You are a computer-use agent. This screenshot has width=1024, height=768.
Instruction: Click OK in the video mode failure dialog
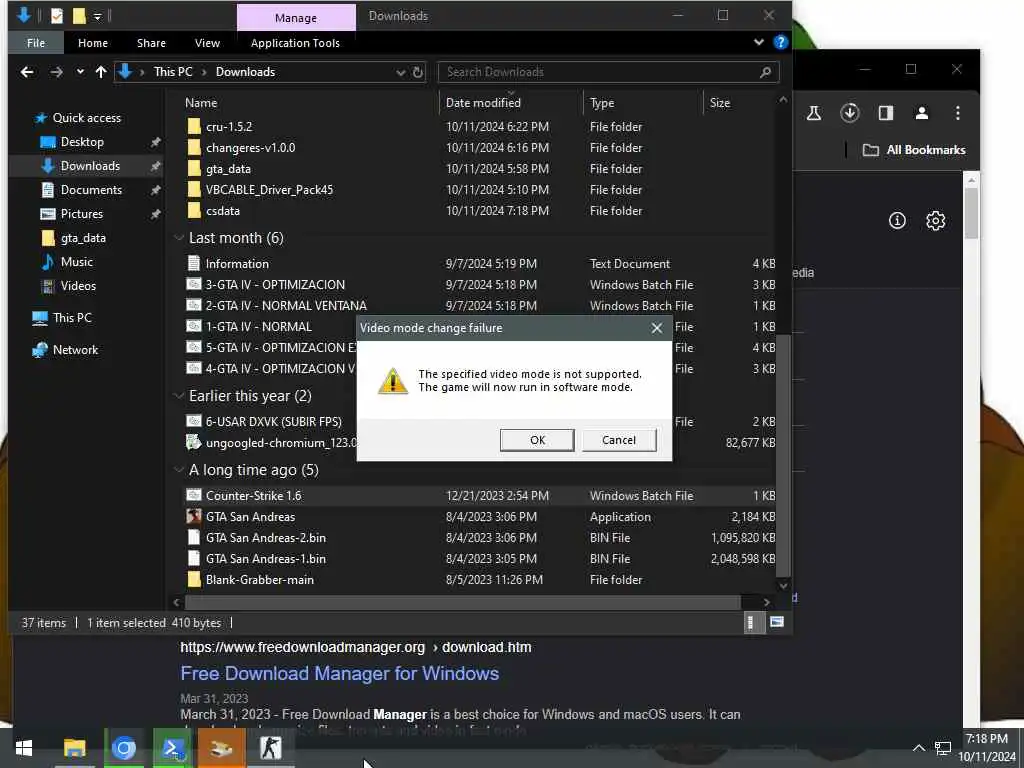(x=537, y=440)
